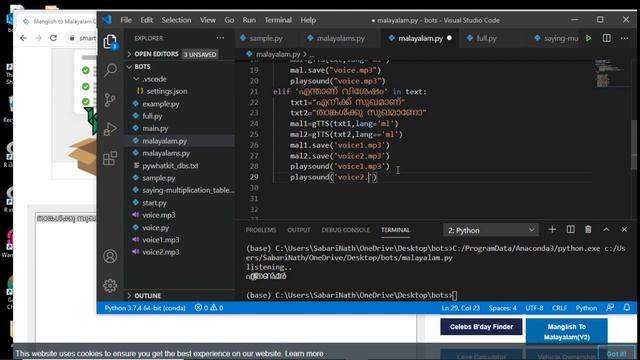Switch to the Output panel tab

pyautogui.click(x=299, y=230)
